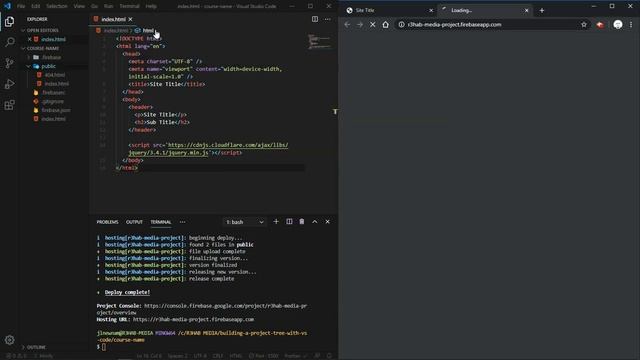Click the editor minimap
Viewport: 640px width, 360px height.
[319, 41]
